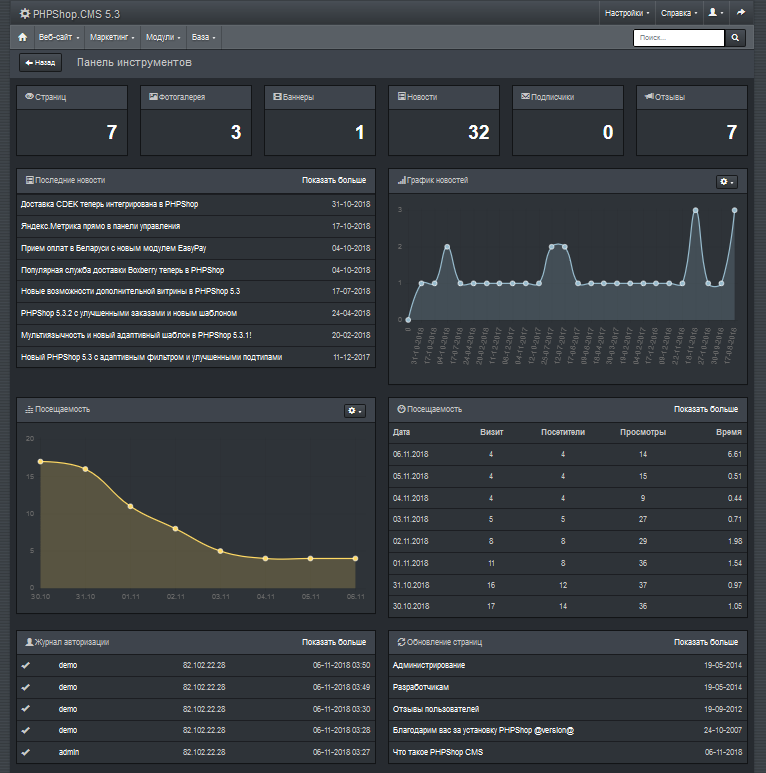
Task: Open the Разработчикам page entry
Action: coord(421,687)
